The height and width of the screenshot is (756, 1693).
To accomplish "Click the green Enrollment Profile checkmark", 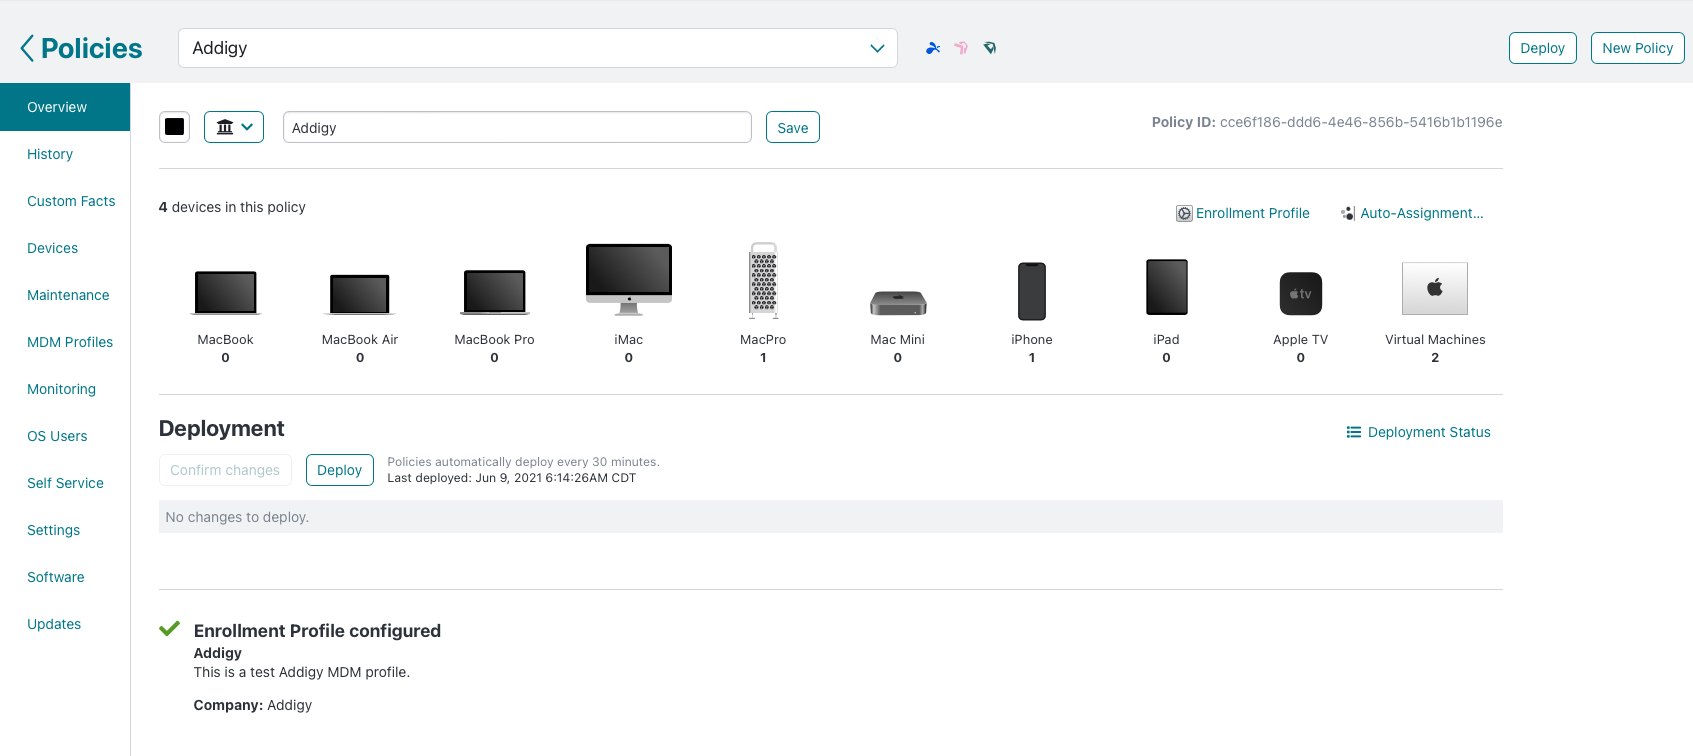I will (x=170, y=629).
